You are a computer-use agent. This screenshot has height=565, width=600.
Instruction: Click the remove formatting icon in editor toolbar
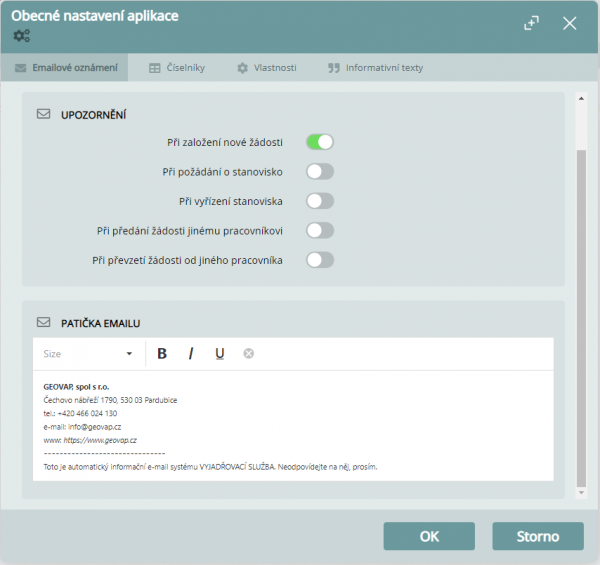(x=249, y=353)
